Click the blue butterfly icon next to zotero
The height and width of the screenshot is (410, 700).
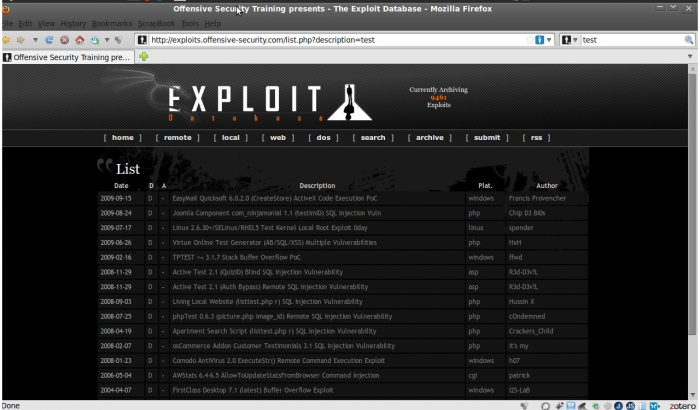[654, 406]
